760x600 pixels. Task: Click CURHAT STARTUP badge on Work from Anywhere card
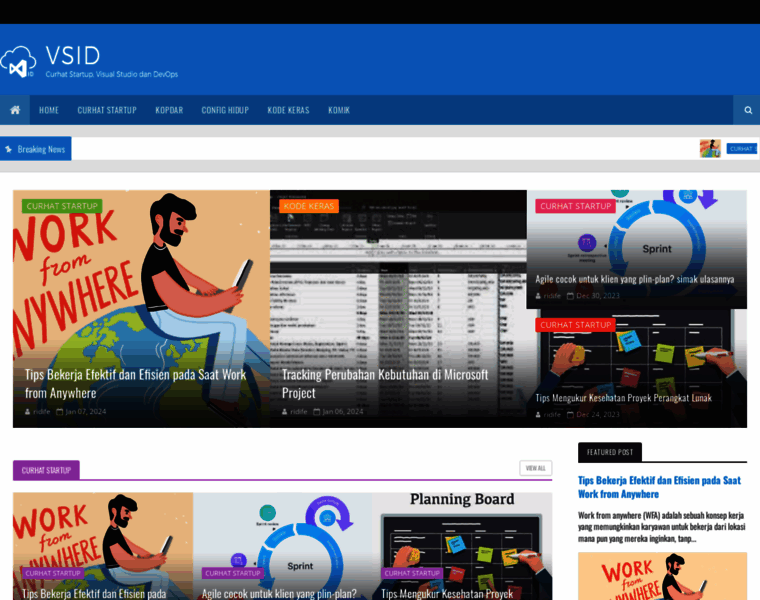53,573
